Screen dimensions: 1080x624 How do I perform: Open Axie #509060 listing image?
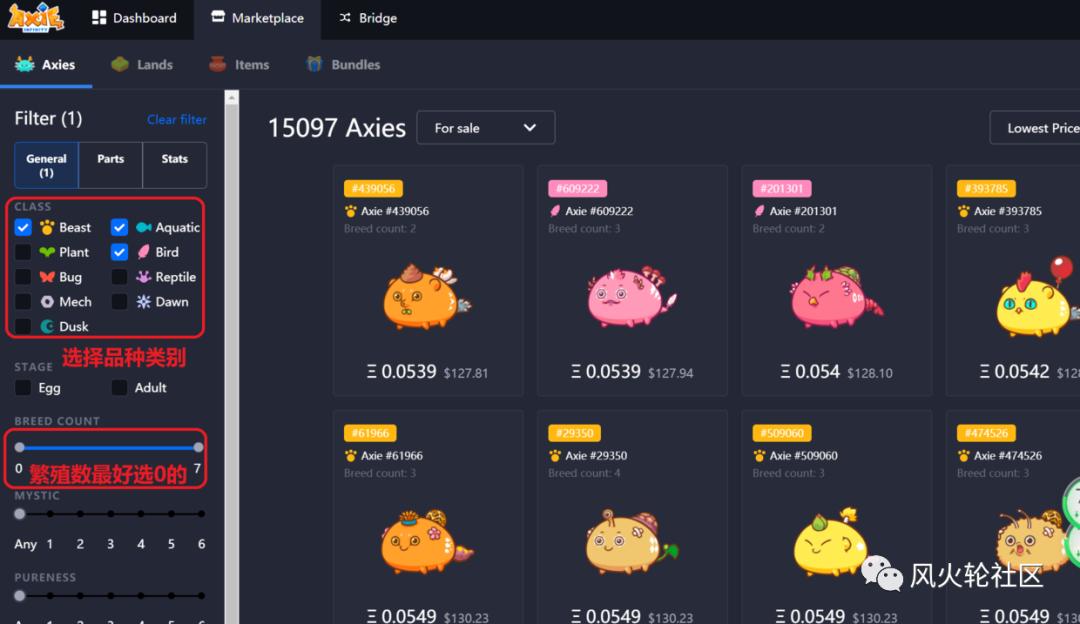coord(831,541)
